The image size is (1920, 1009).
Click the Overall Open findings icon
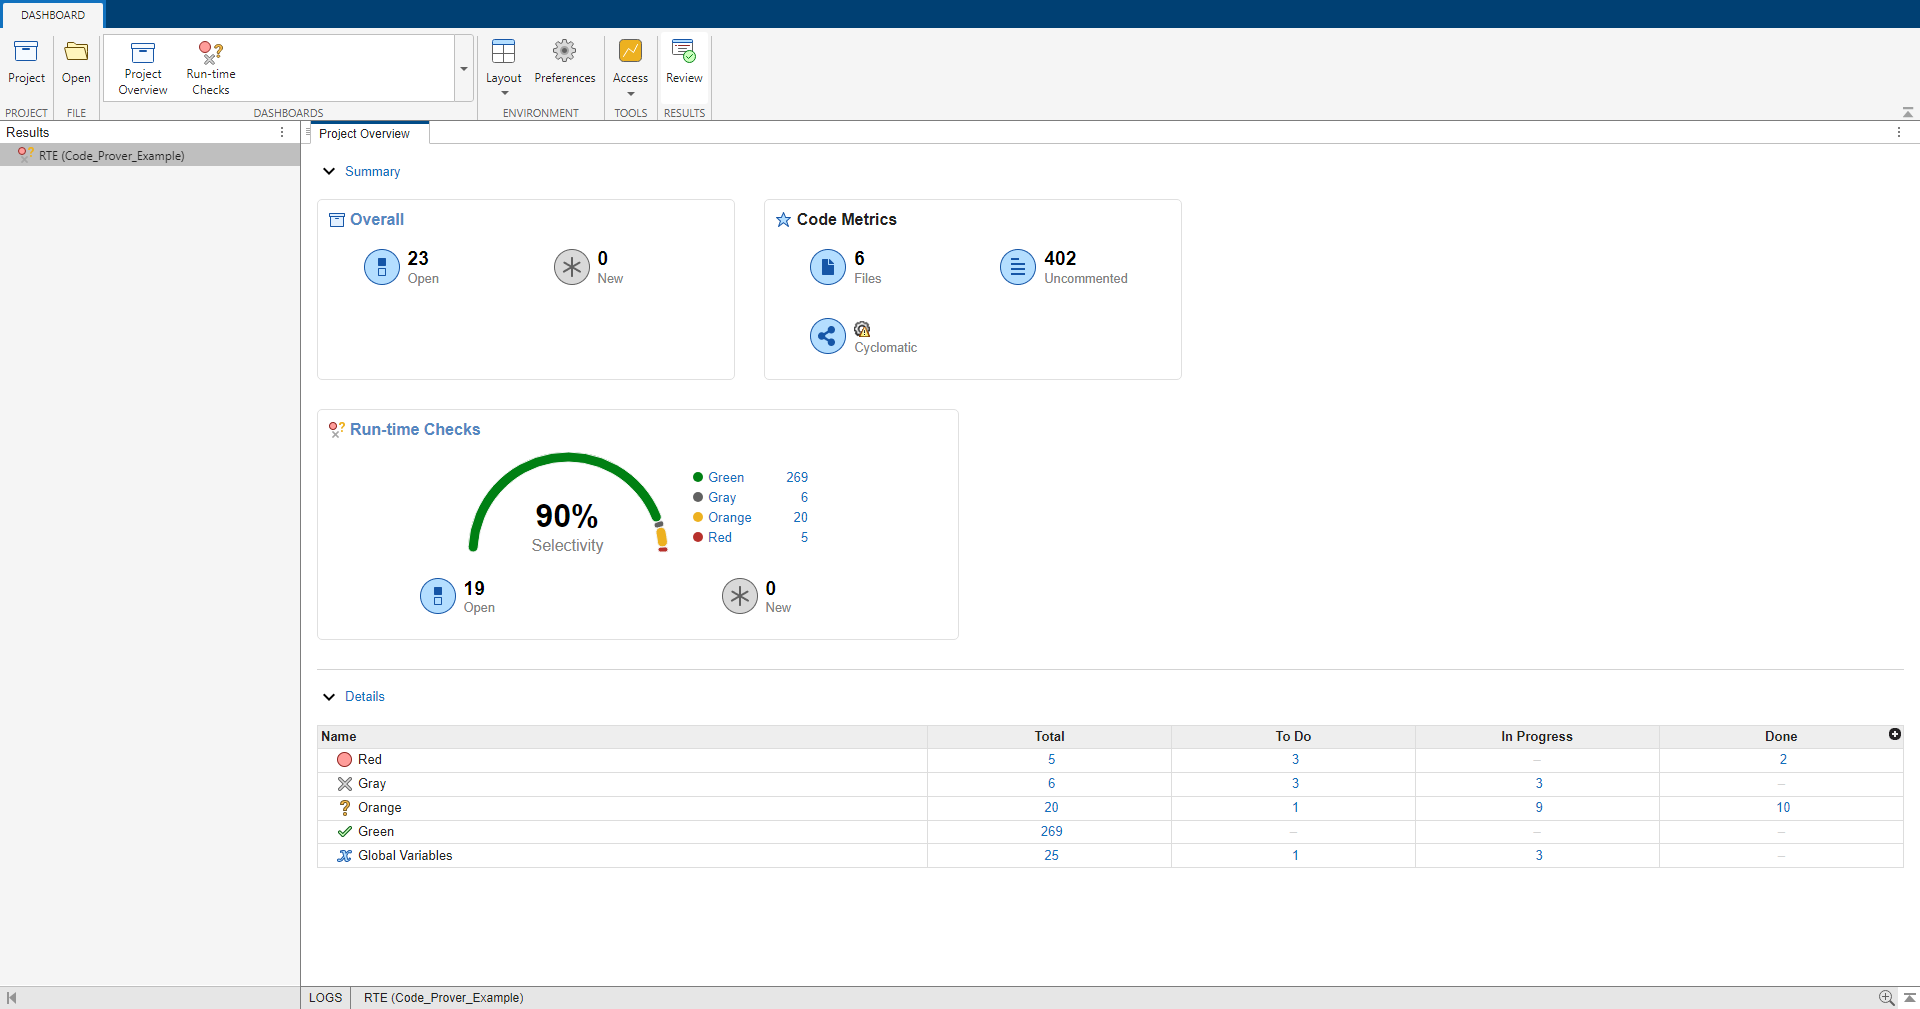tap(382, 267)
